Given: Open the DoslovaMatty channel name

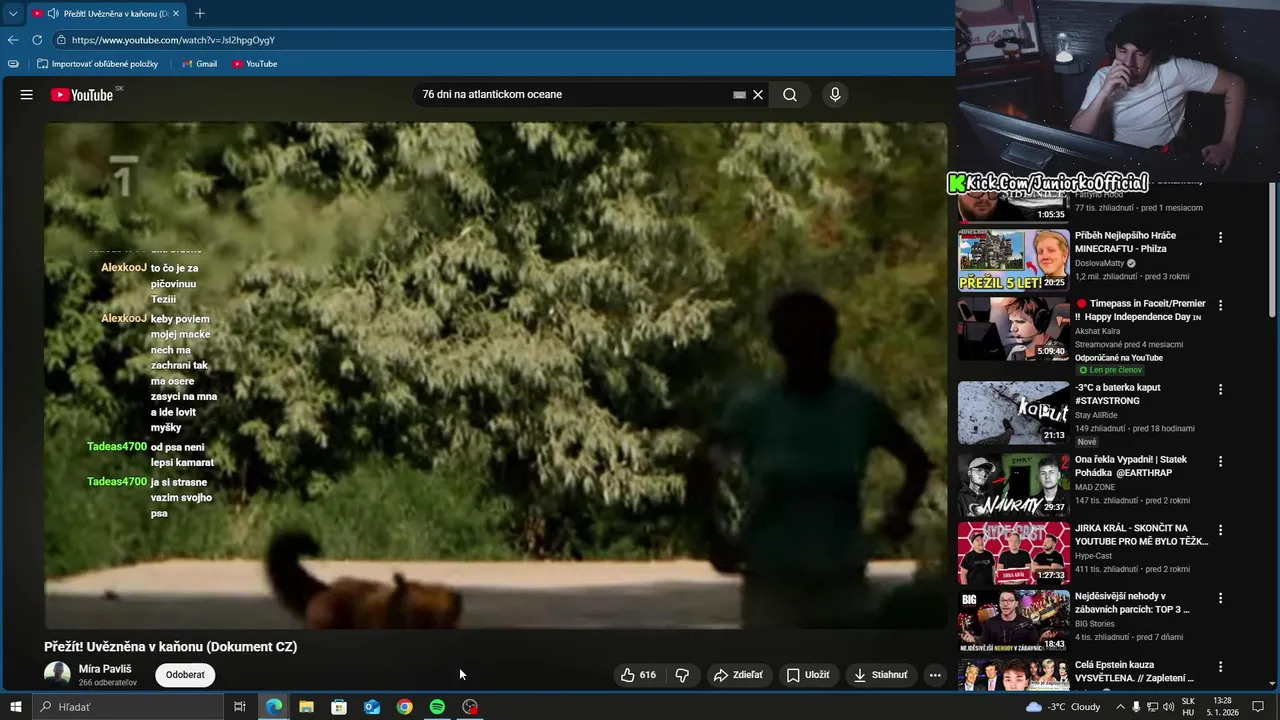Looking at the screenshot, I should [x=1099, y=263].
